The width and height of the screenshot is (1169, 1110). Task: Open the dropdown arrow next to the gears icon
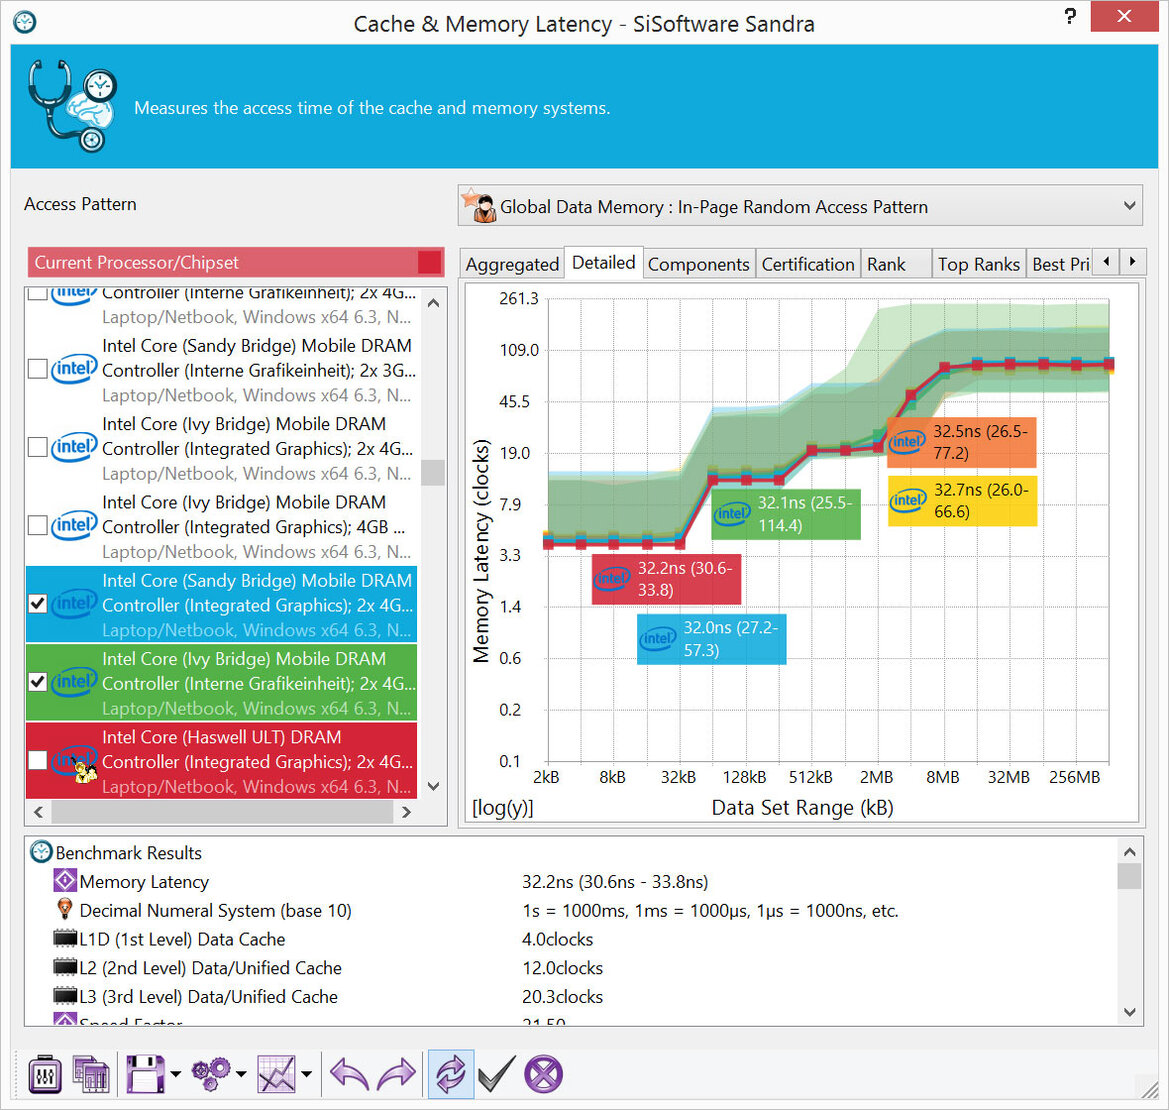pos(241,1074)
